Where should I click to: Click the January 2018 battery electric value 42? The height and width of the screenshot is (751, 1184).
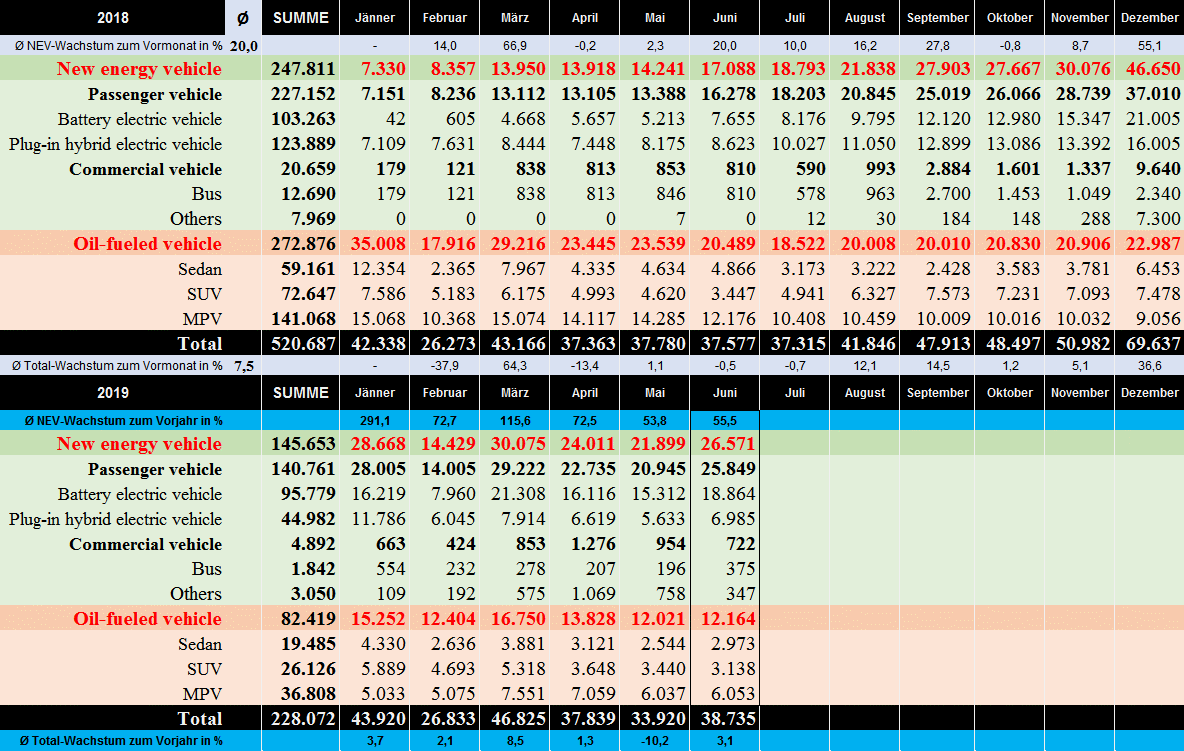pos(396,119)
